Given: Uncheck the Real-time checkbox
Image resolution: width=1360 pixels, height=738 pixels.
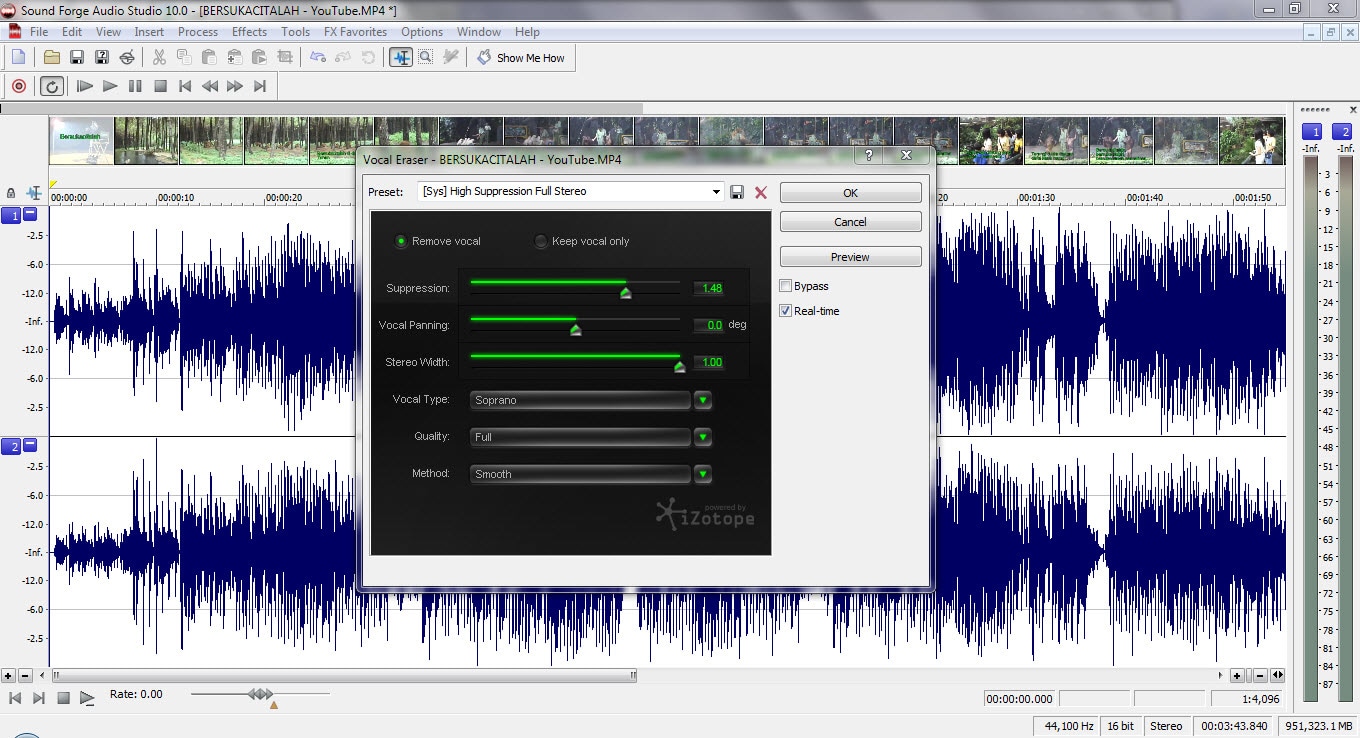Looking at the screenshot, I should pyautogui.click(x=786, y=311).
